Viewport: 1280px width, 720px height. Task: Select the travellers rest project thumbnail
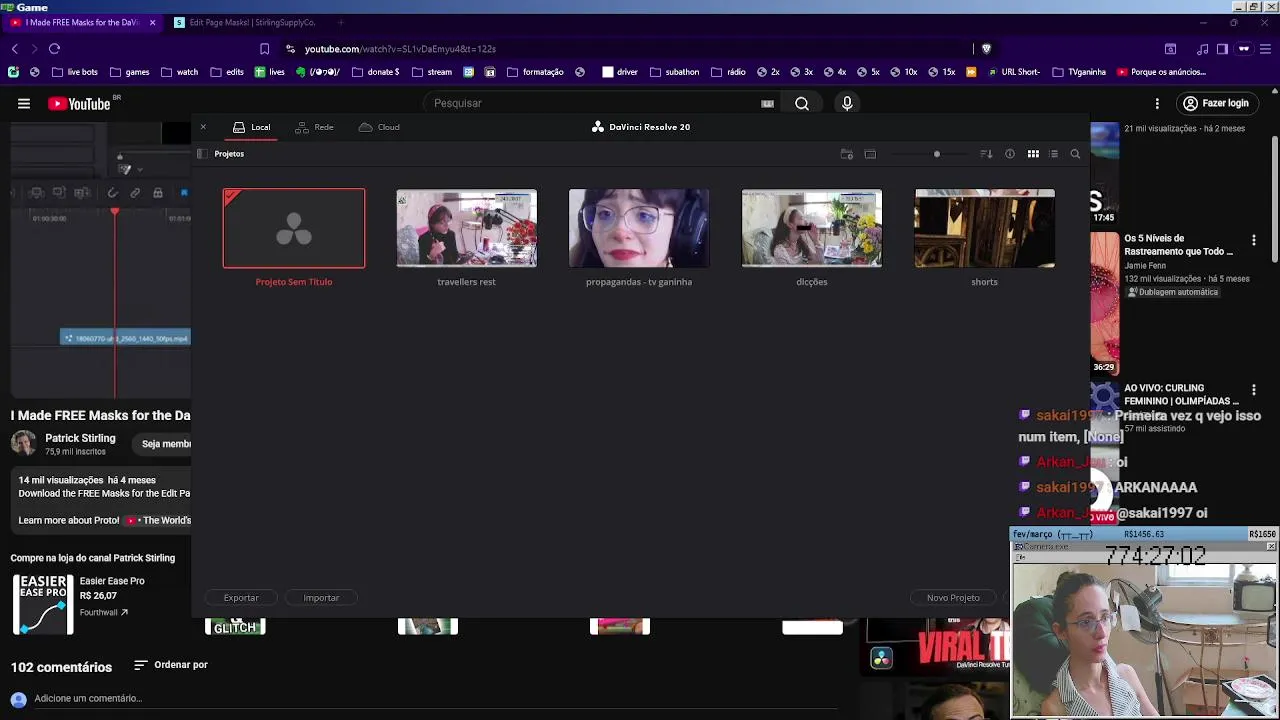[466, 228]
